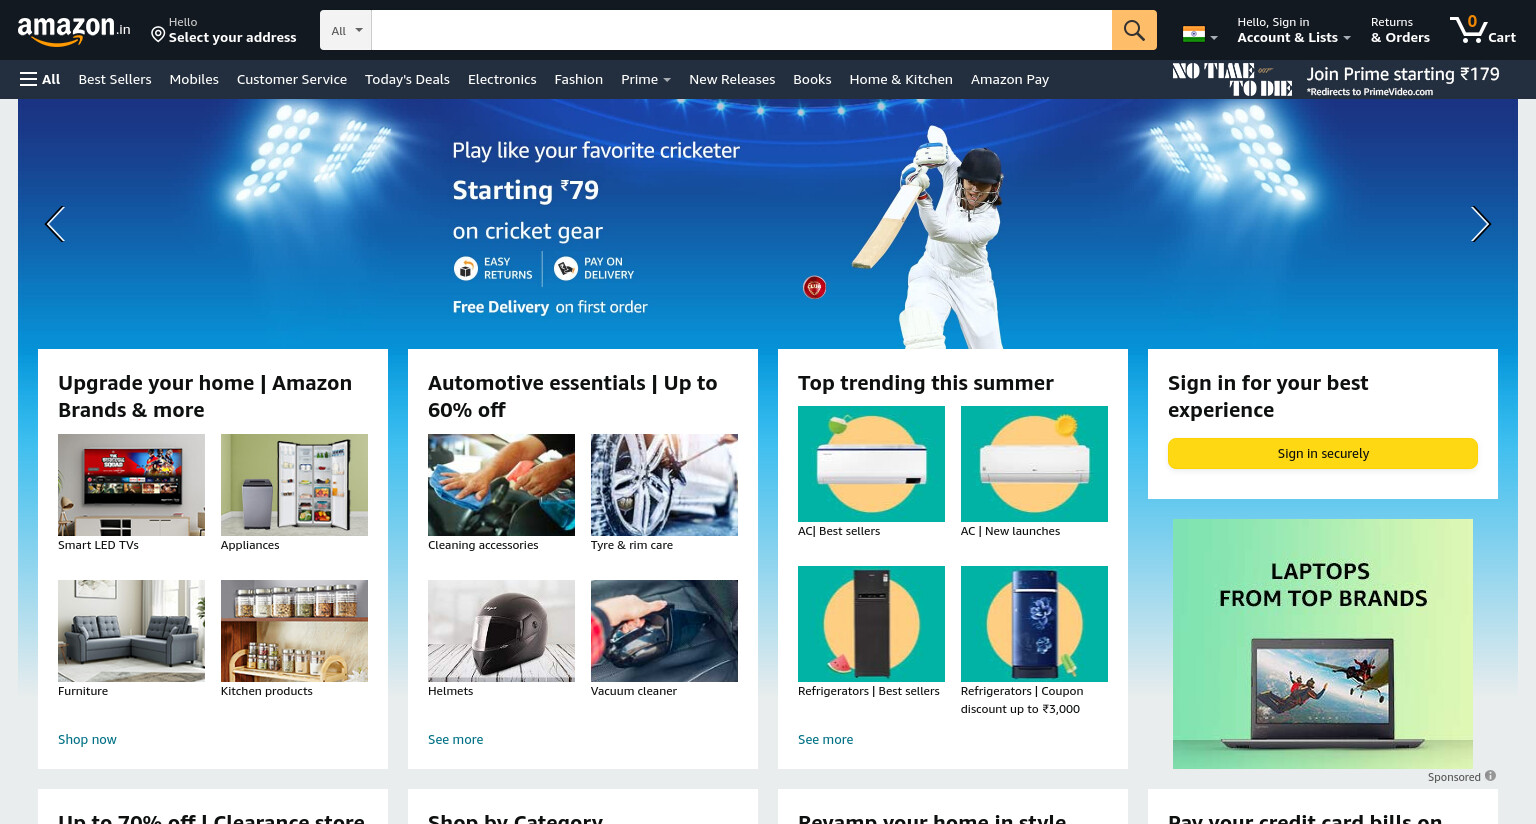
Task: Open the Furniture thumbnail
Action: [x=131, y=631]
